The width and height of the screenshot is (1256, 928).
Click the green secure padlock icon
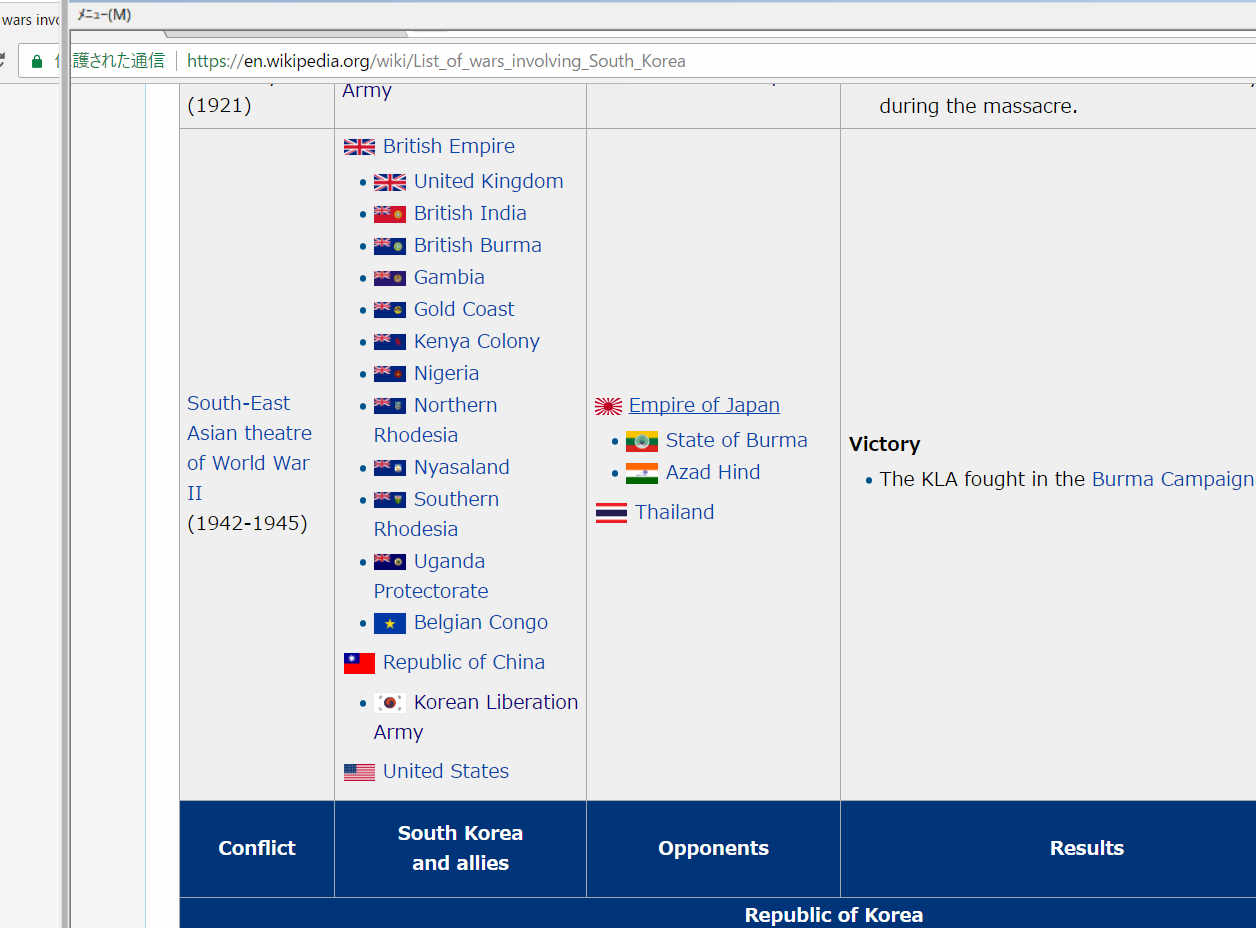coord(37,61)
